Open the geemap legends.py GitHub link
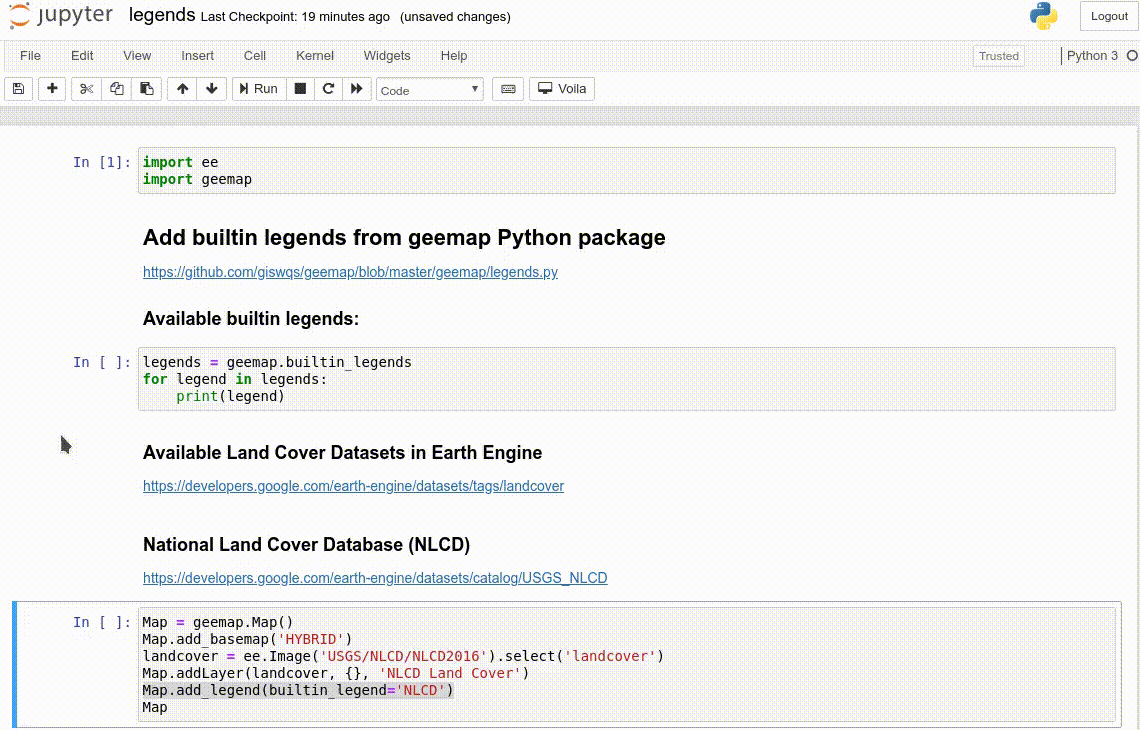The width and height of the screenshot is (1140, 730). click(x=350, y=272)
